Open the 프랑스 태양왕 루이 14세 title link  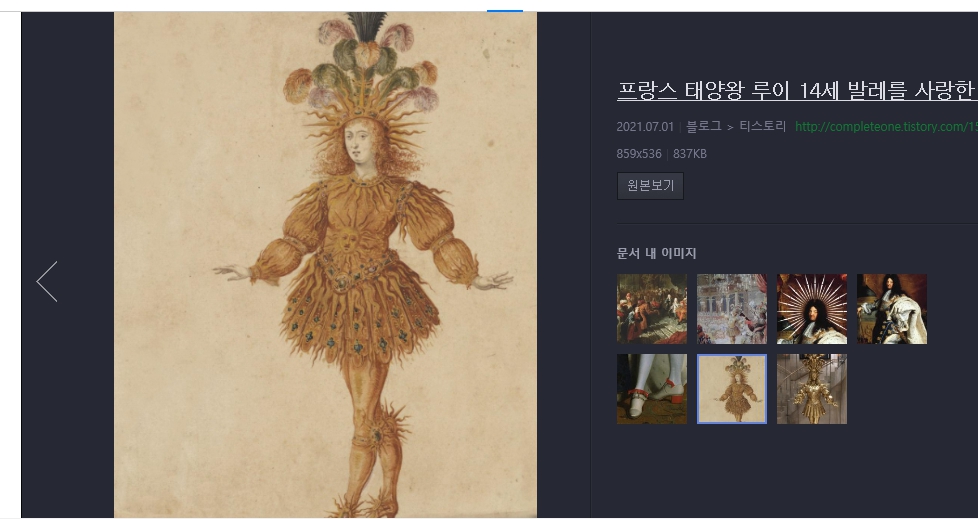point(797,91)
